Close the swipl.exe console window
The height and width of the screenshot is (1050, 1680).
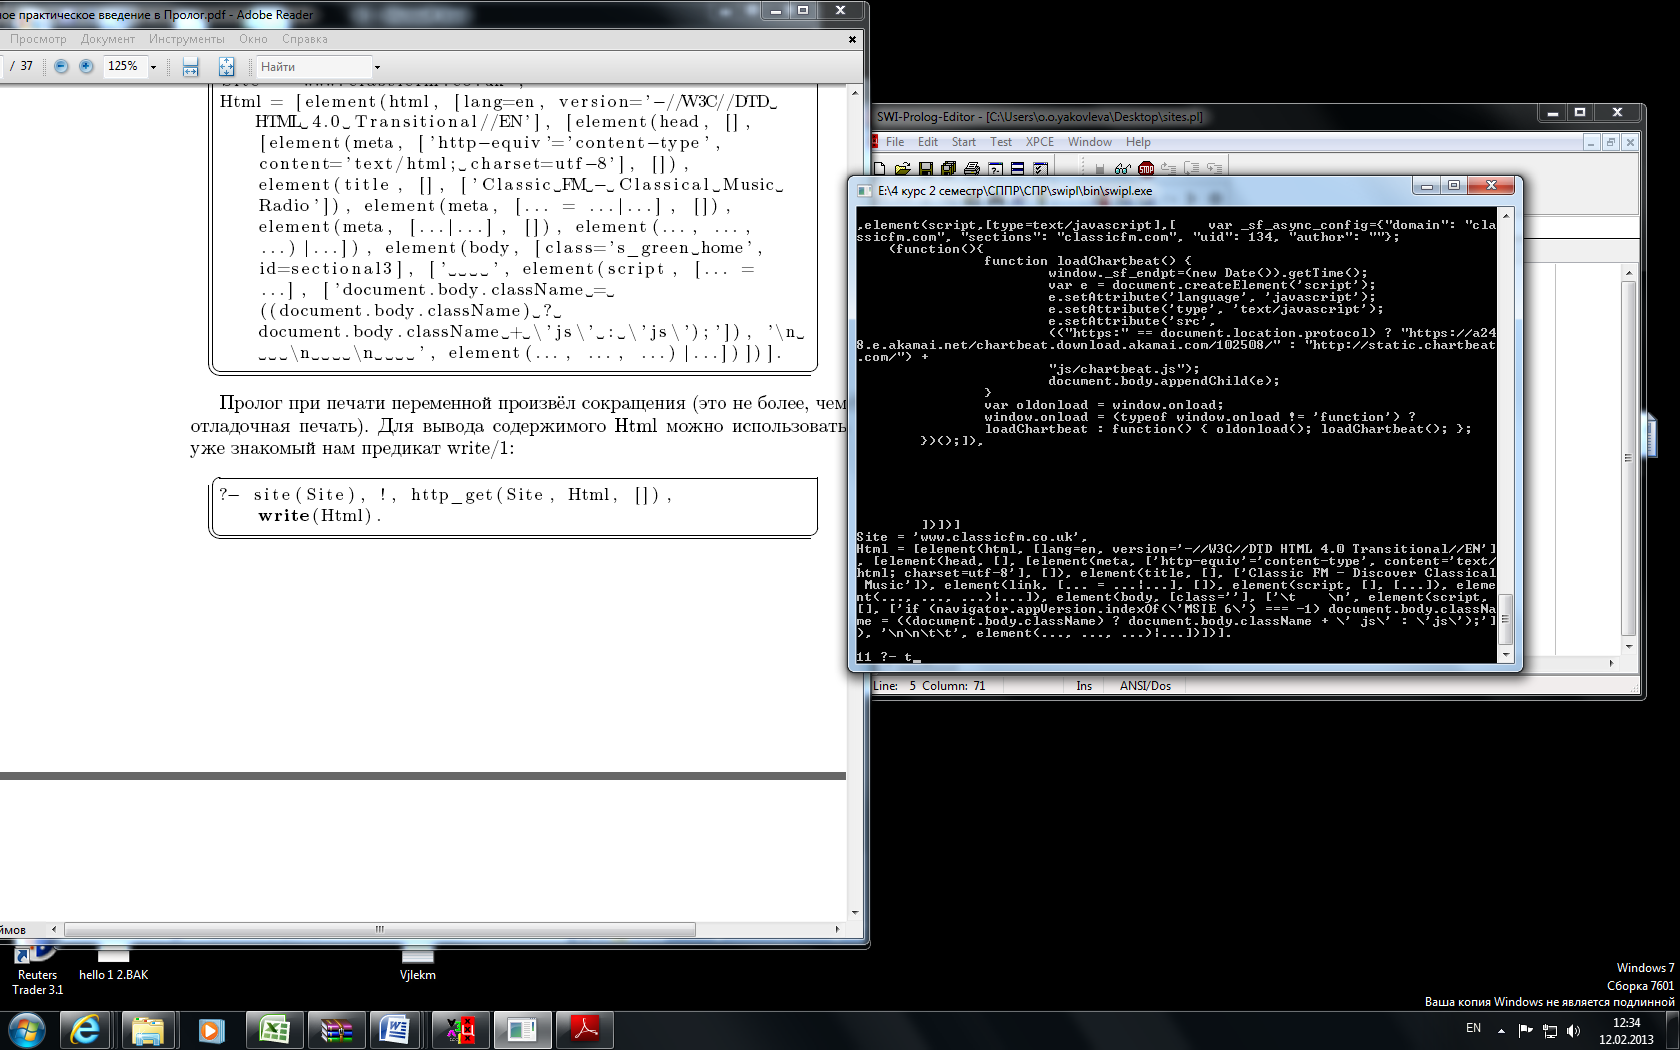1491,186
